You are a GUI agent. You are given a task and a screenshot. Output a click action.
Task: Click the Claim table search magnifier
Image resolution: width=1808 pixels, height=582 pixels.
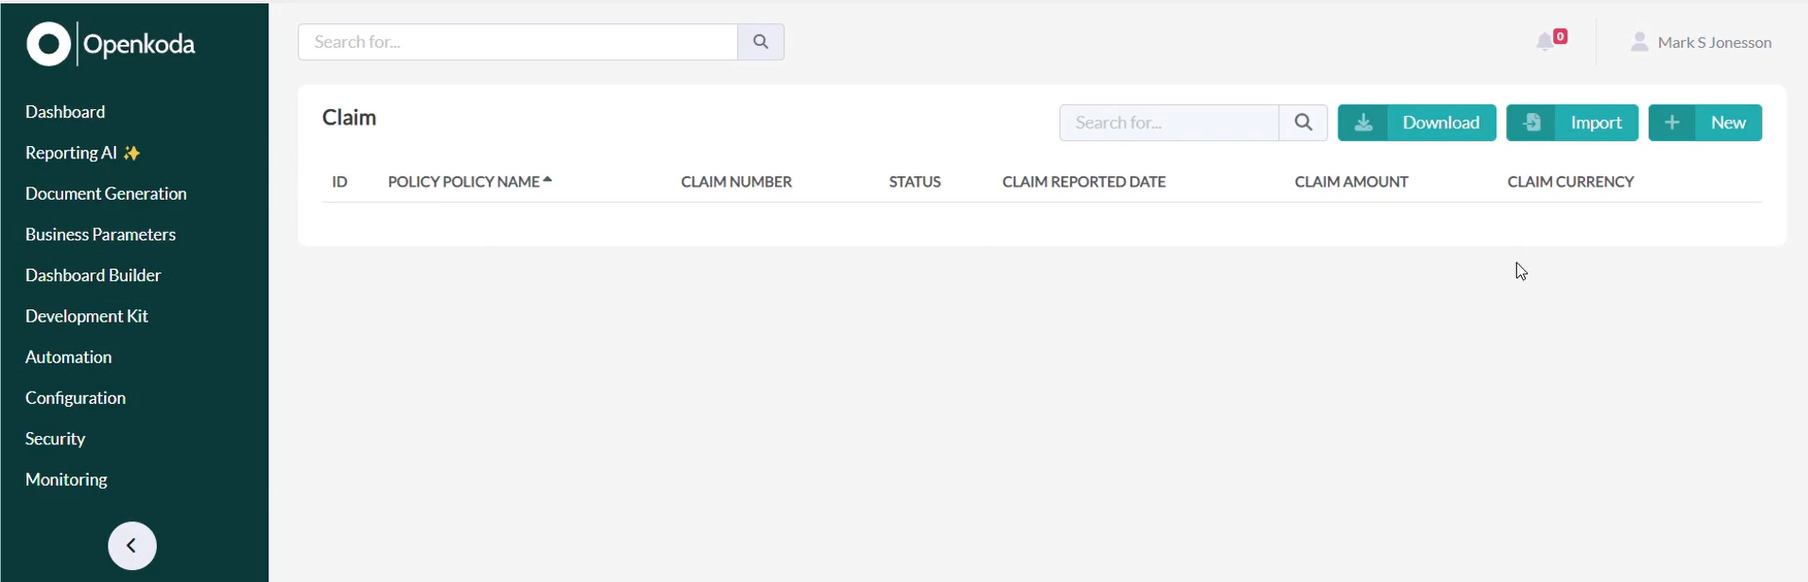pos(1303,122)
